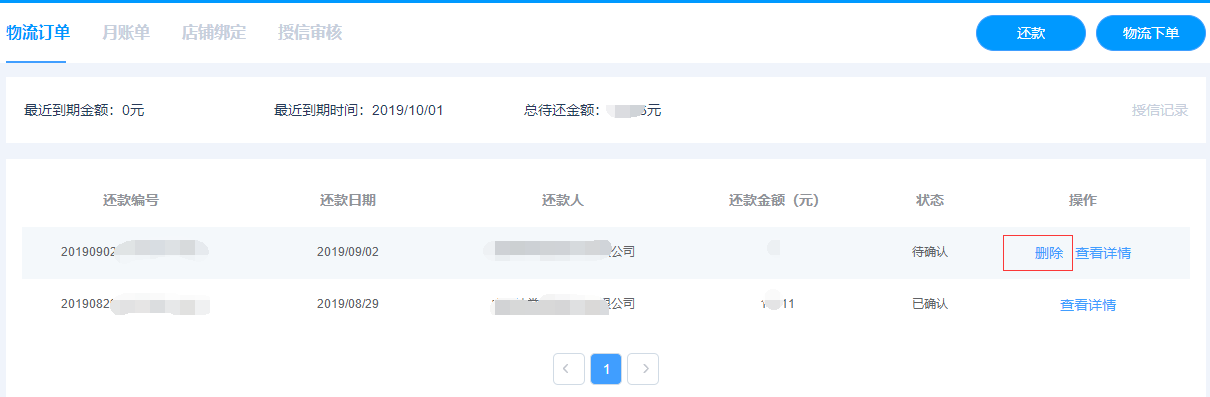1210x397 pixels.
Task: Click the 状态 column header
Action: [x=930, y=200]
